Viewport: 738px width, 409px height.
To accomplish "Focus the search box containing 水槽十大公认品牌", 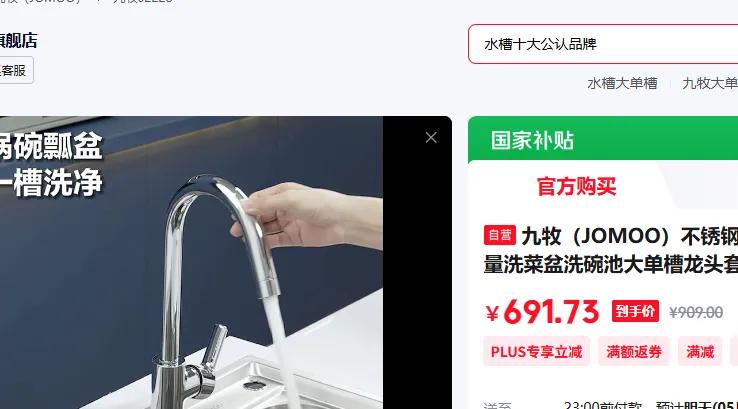I will point(603,44).
